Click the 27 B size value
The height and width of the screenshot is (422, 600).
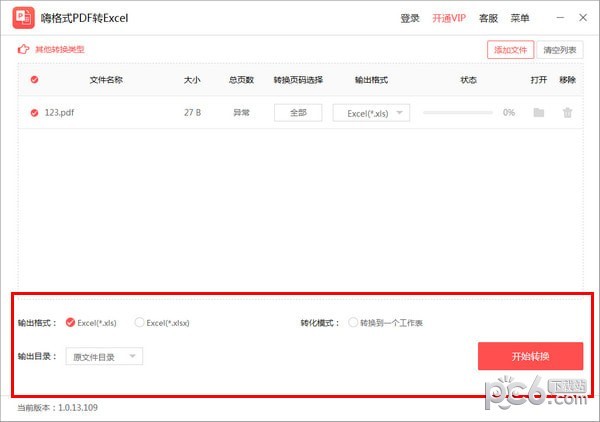[x=192, y=112]
